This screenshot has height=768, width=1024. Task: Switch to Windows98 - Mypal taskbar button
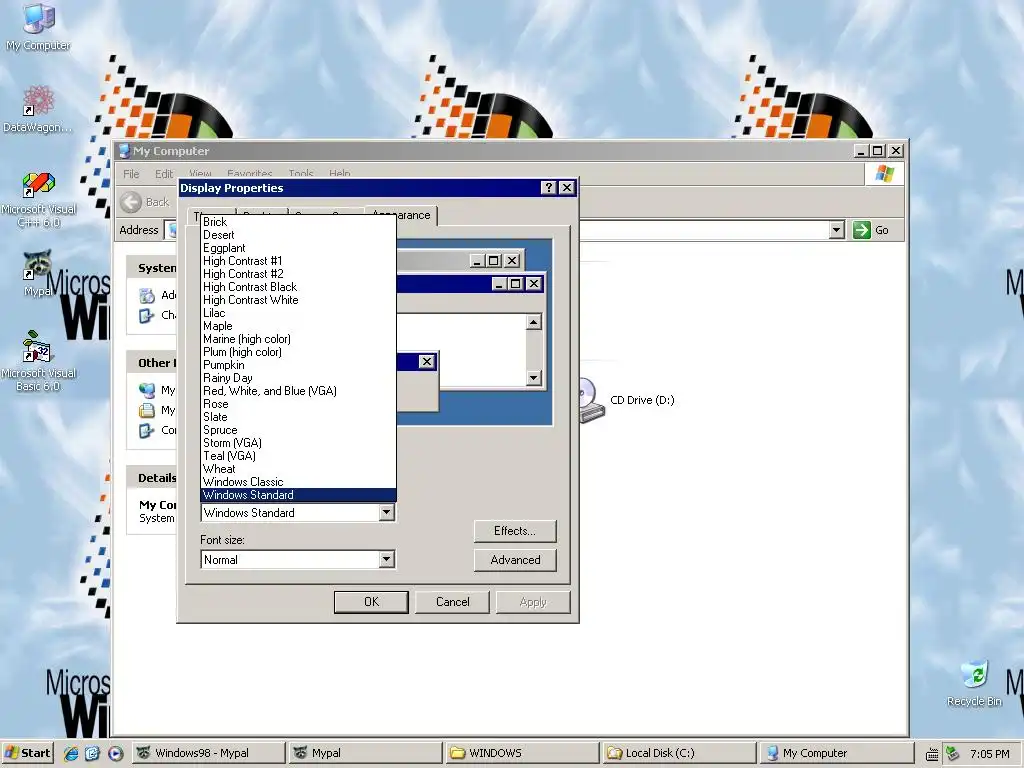[x=209, y=753]
